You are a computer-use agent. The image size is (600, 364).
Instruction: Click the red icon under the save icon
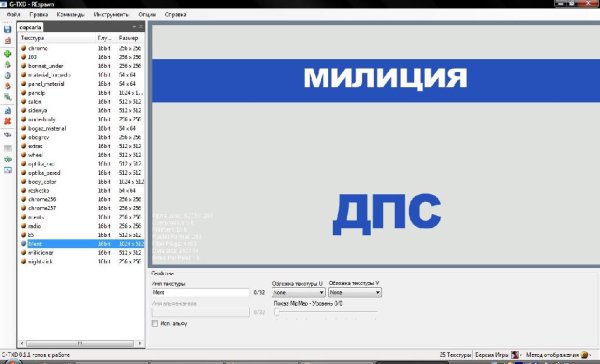tap(7, 41)
